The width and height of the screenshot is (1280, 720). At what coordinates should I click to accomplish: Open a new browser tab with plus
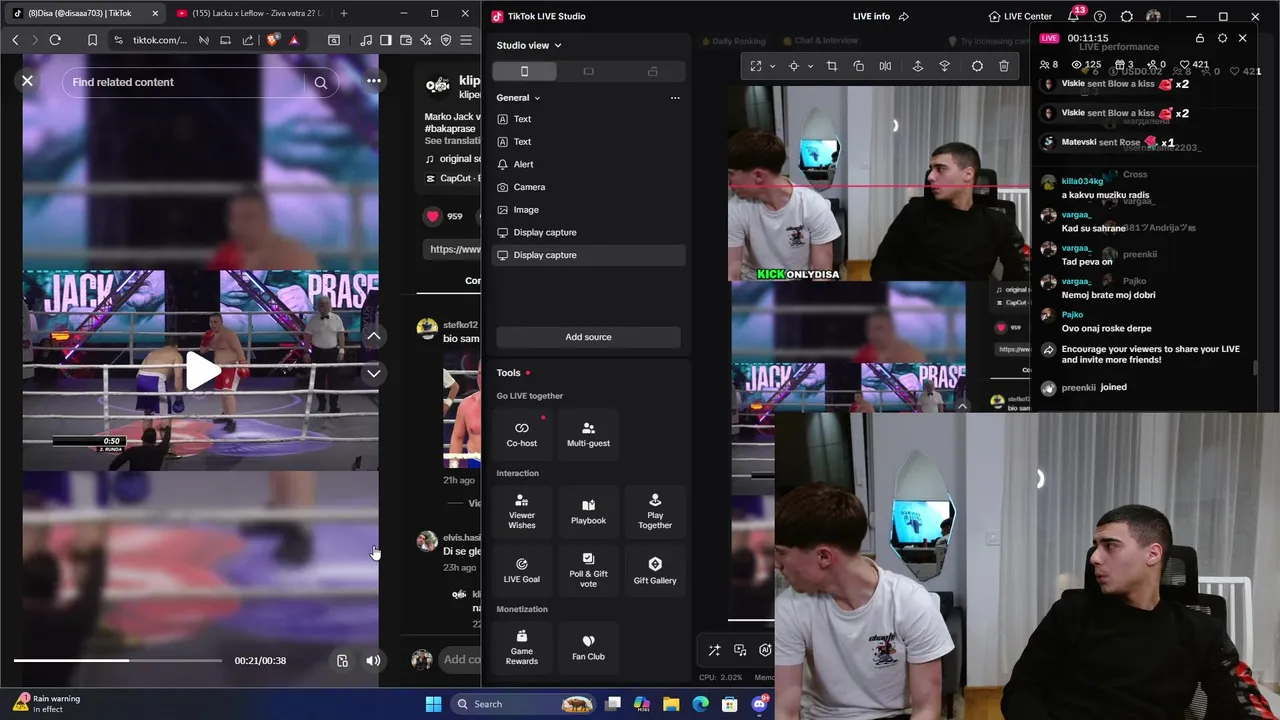pos(344,13)
